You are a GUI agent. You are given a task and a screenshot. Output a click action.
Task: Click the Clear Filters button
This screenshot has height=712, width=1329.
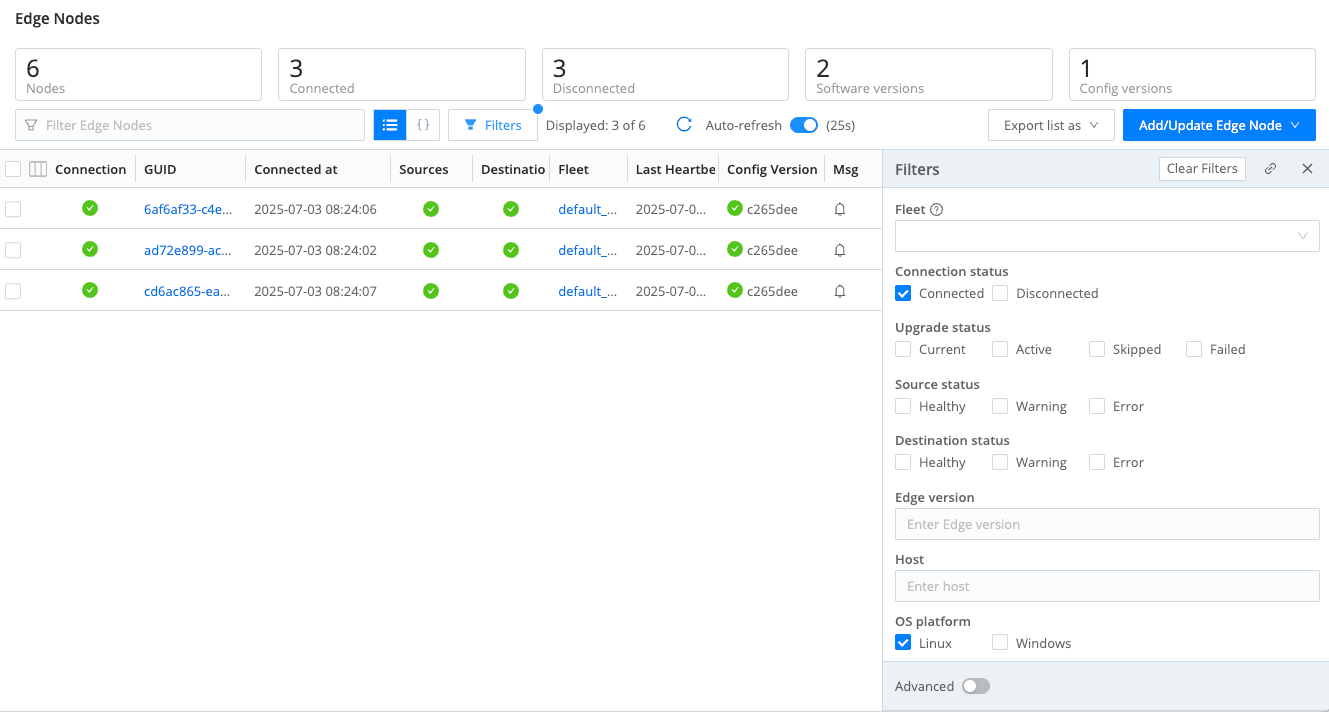1202,168
